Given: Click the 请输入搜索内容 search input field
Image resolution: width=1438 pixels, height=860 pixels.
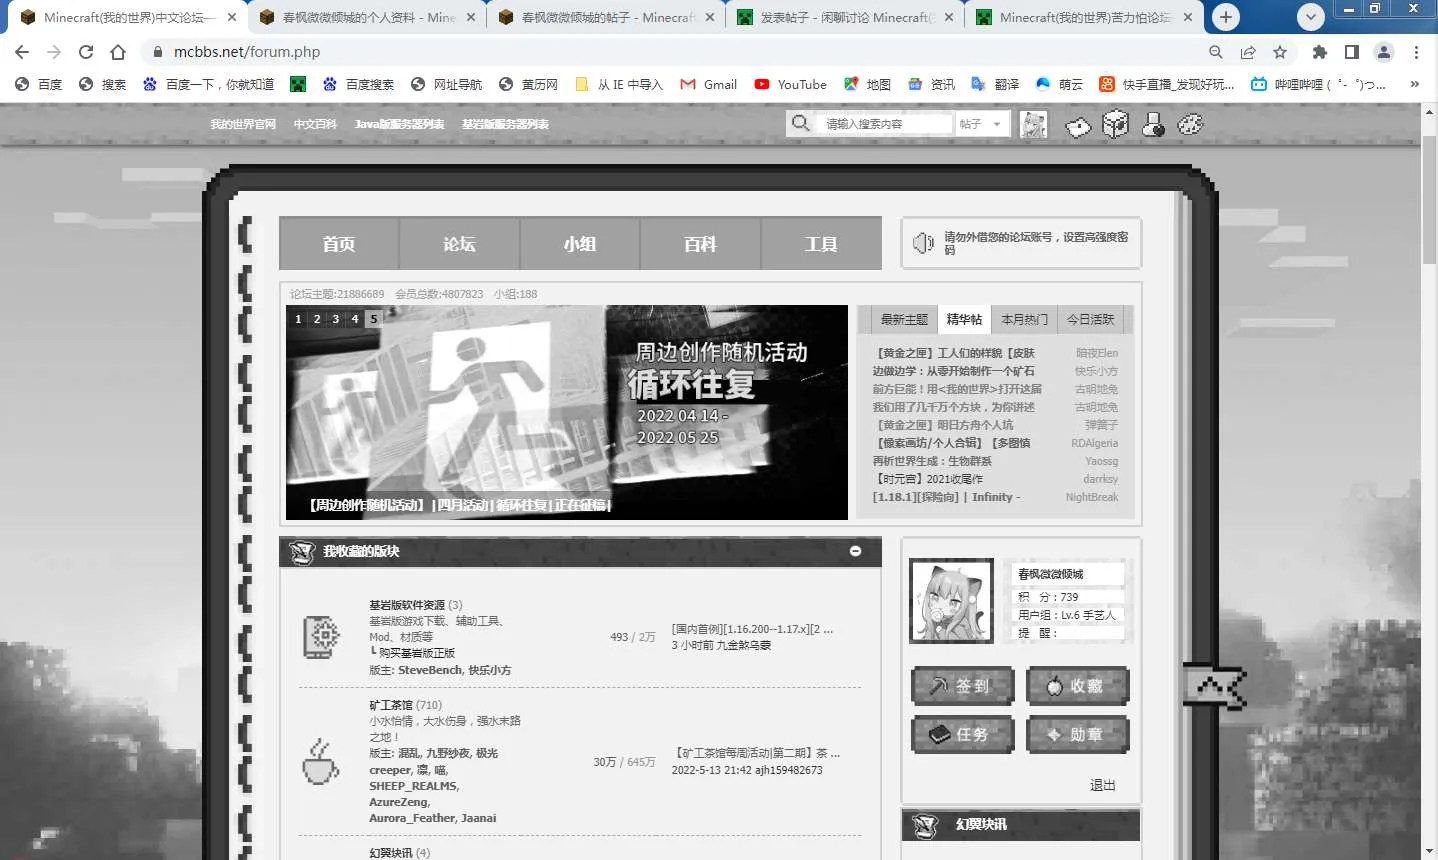Looking at the screenshot, I should point(880,123).
